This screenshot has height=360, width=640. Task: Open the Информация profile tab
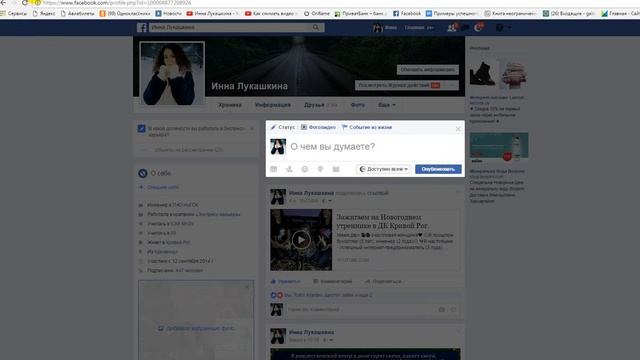coord(273,105)
